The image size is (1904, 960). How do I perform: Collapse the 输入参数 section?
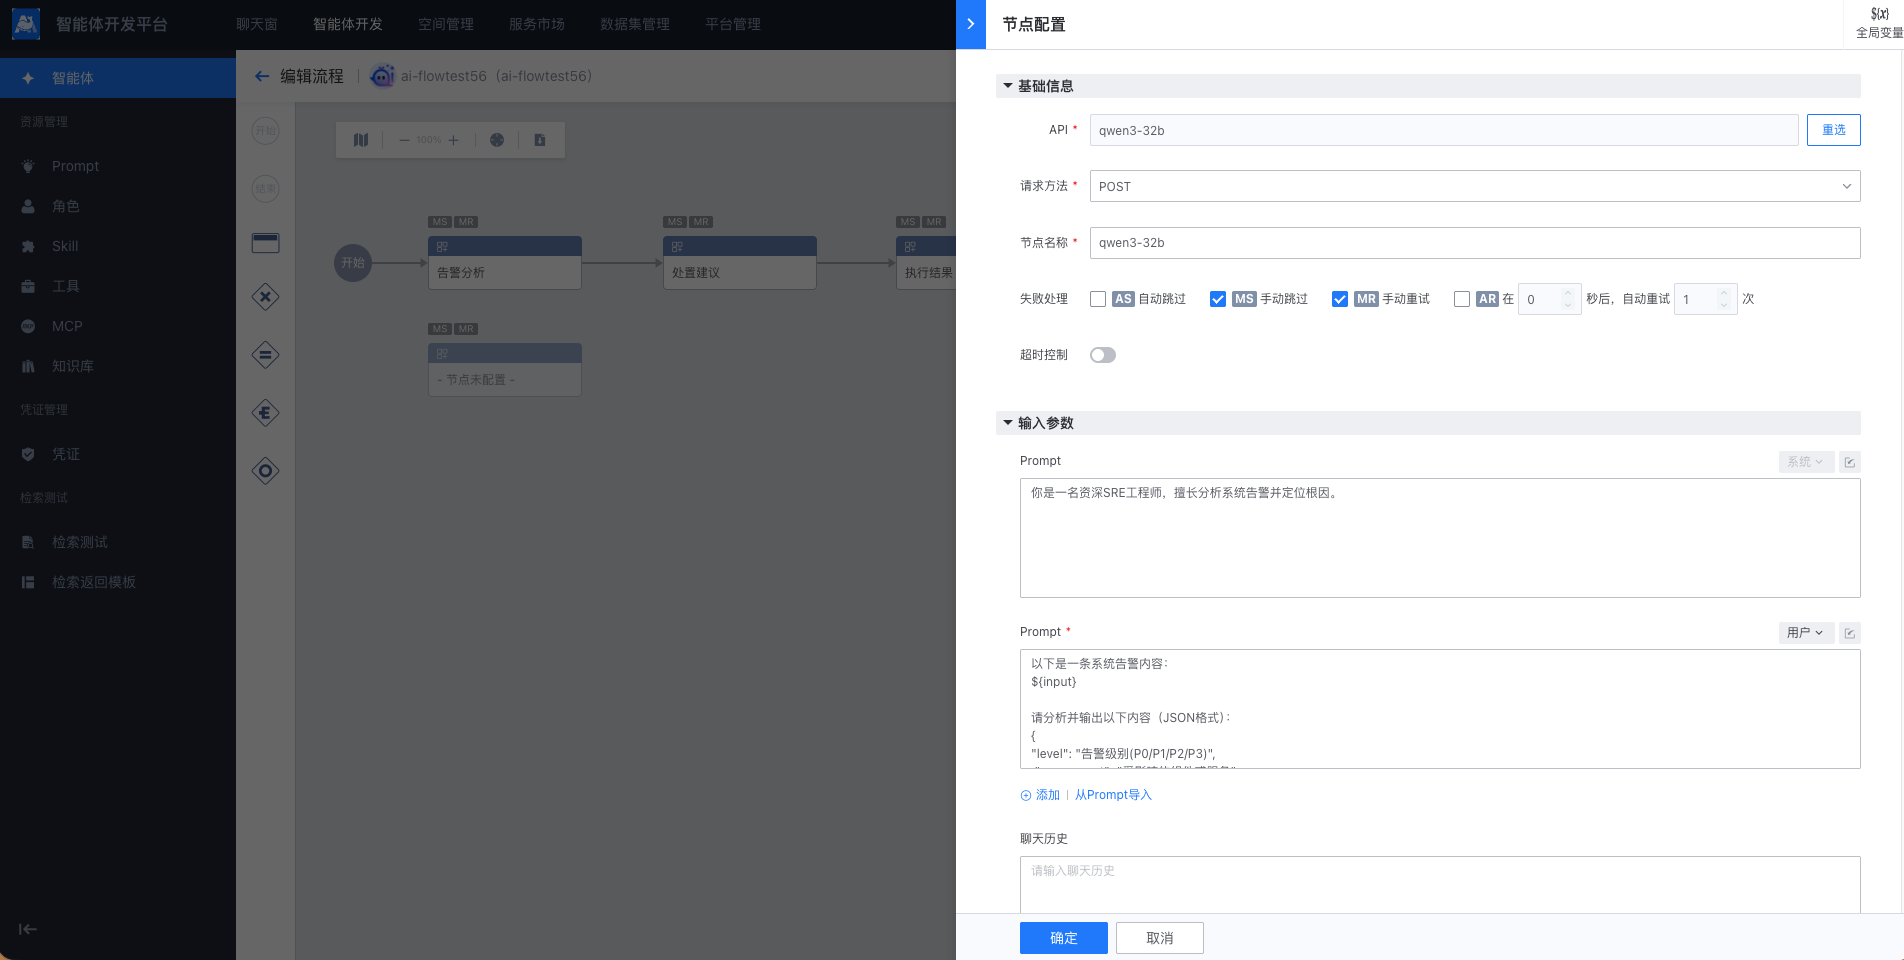(x=1008, y=423)
